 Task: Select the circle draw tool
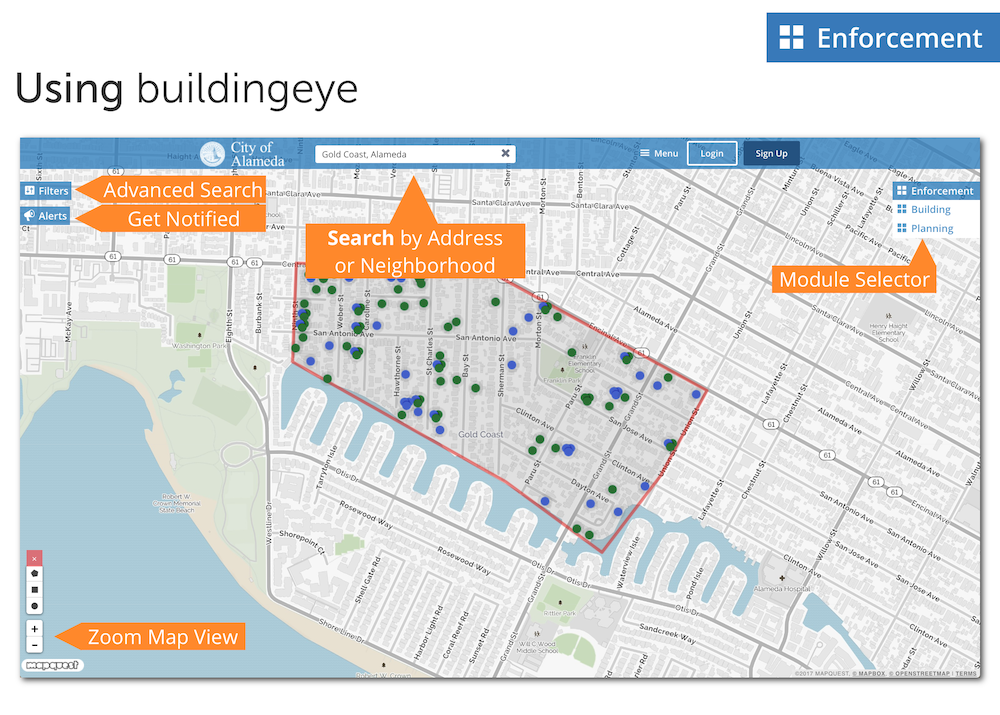[34, 605]
